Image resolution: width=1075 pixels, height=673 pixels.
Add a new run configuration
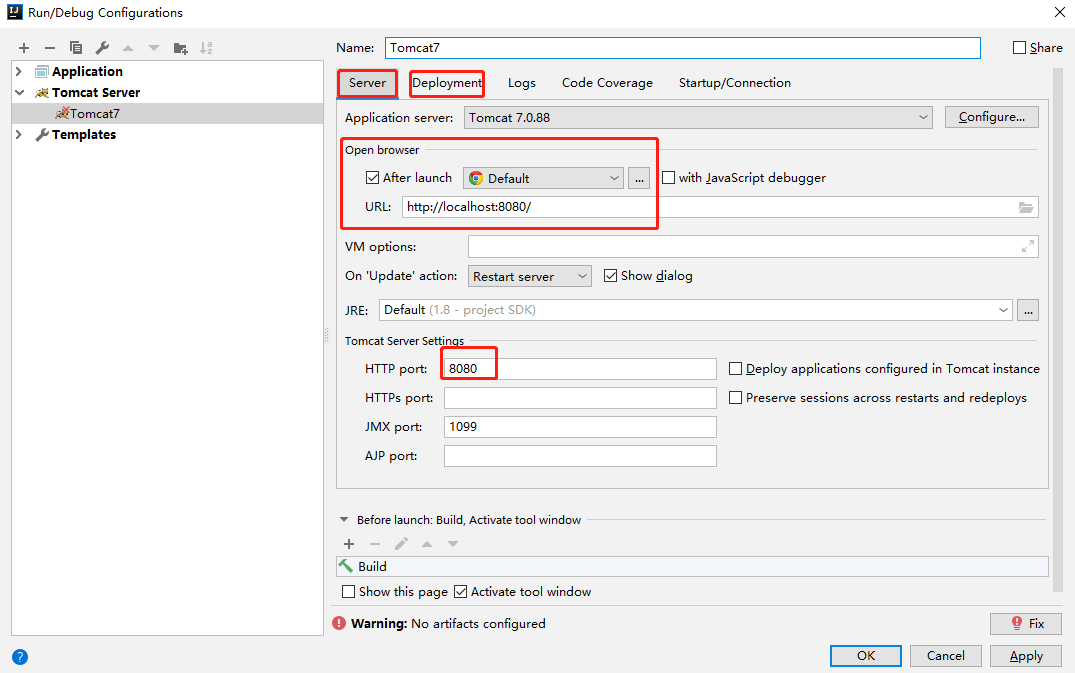click(x=24, y=47)
